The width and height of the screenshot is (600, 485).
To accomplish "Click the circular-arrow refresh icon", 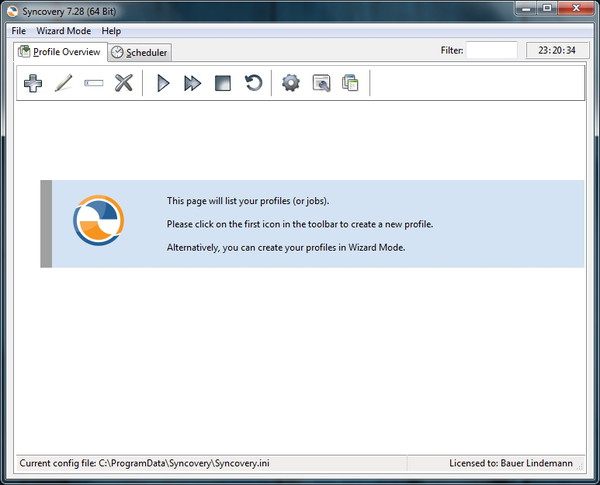I will click(x=253, y=83).
